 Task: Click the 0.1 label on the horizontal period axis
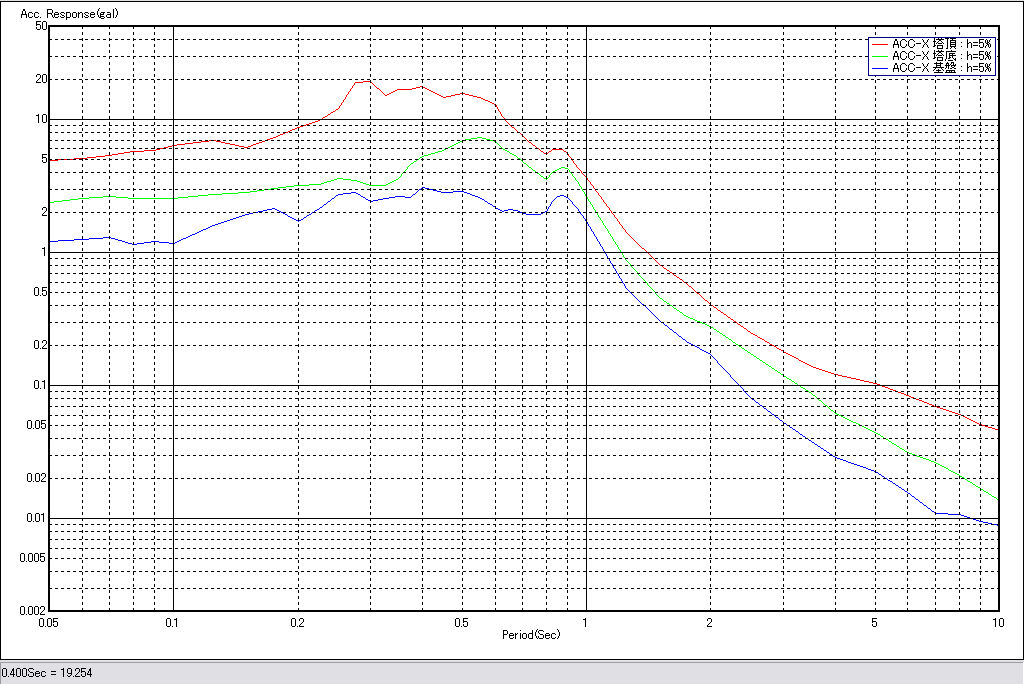[x=174, y=623]
